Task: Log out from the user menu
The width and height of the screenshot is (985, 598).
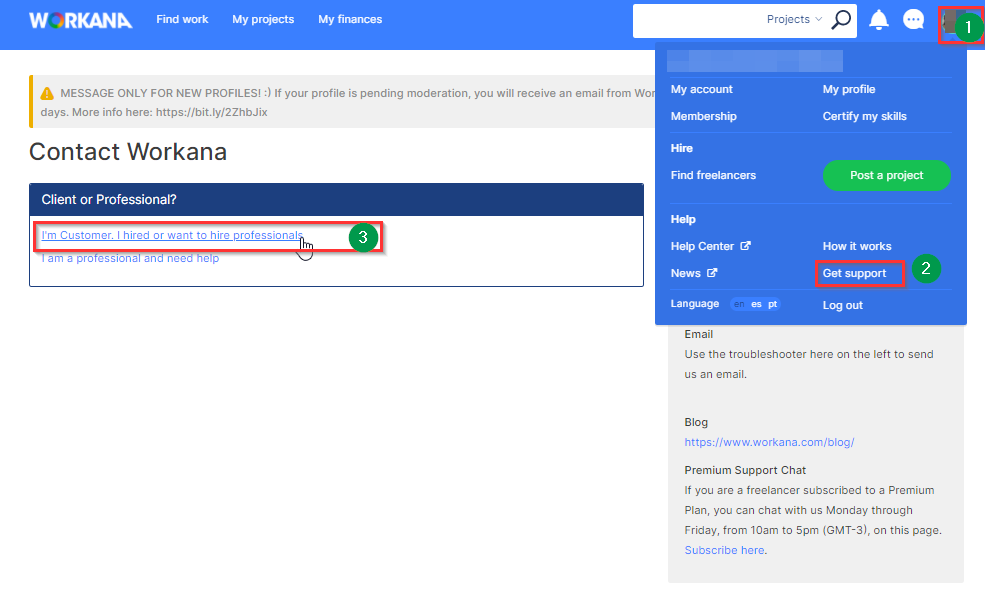Action: 842,305
